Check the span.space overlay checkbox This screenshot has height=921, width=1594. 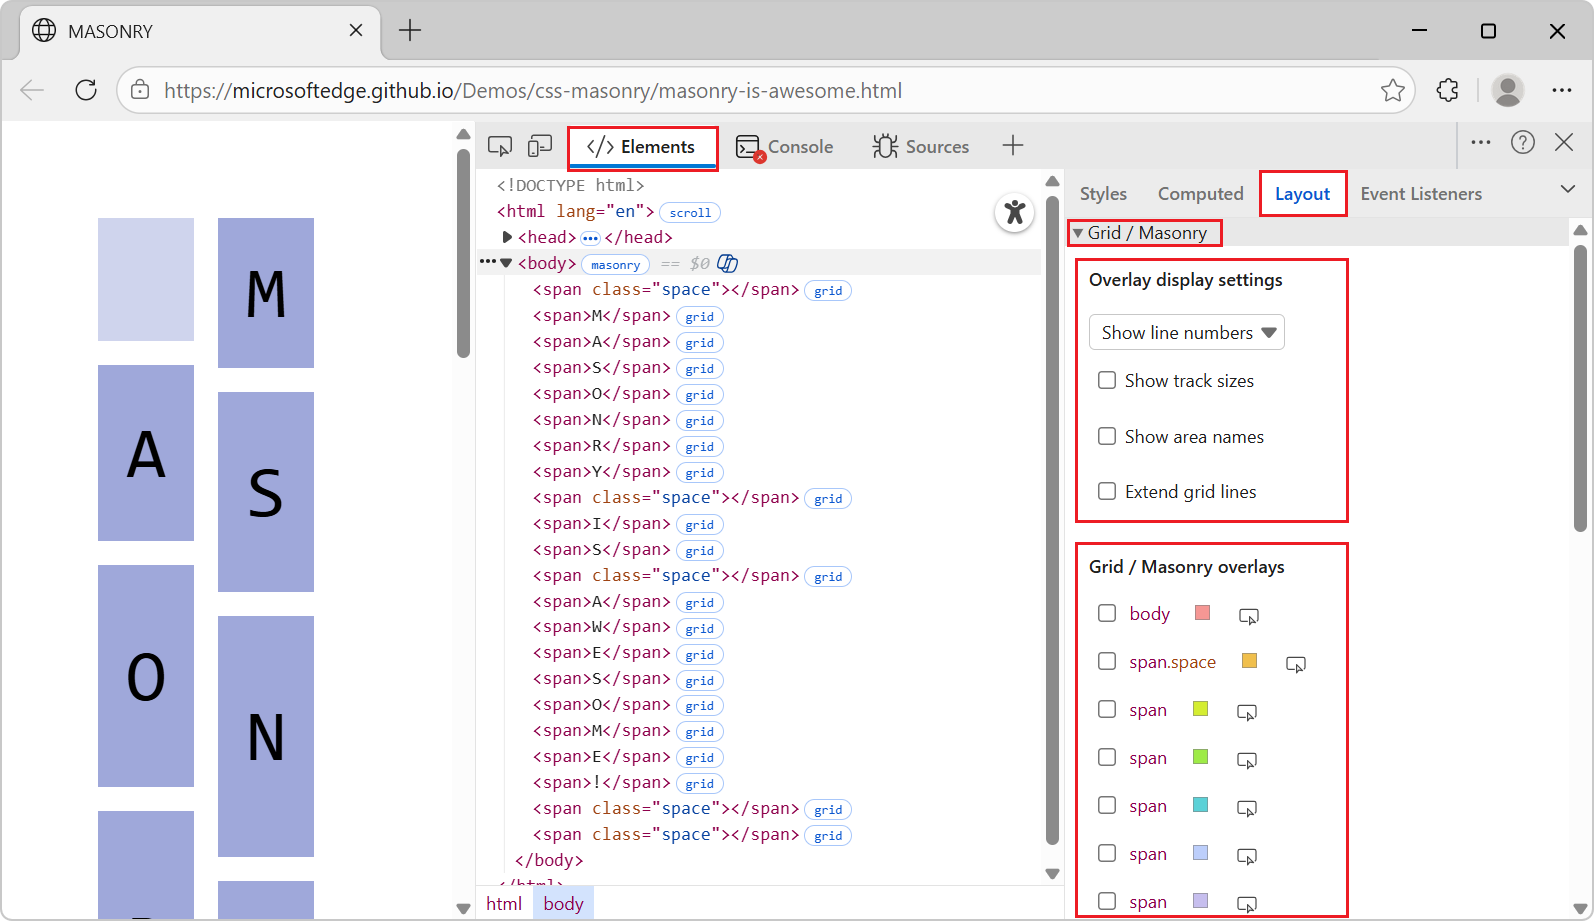[x=1107, y=661]
